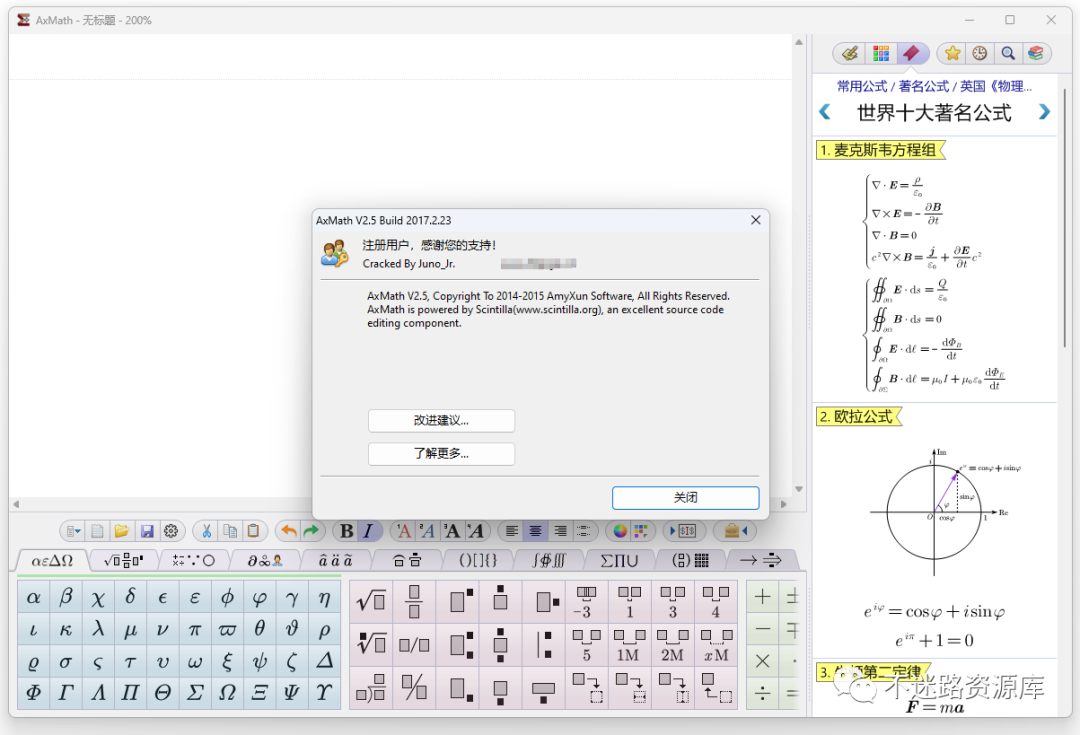Open favorites via the star icon
Screen dimensions: 1080x735
pyautogui.click(x=953, y=53)
